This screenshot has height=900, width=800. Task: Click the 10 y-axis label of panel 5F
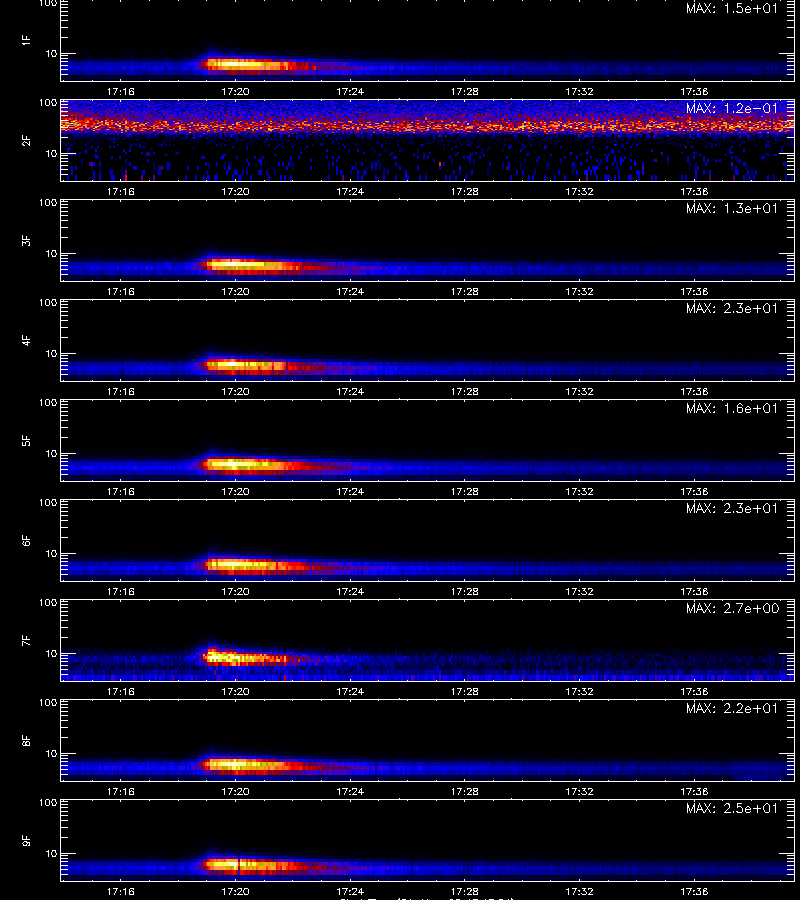click(x=52, y=453)
